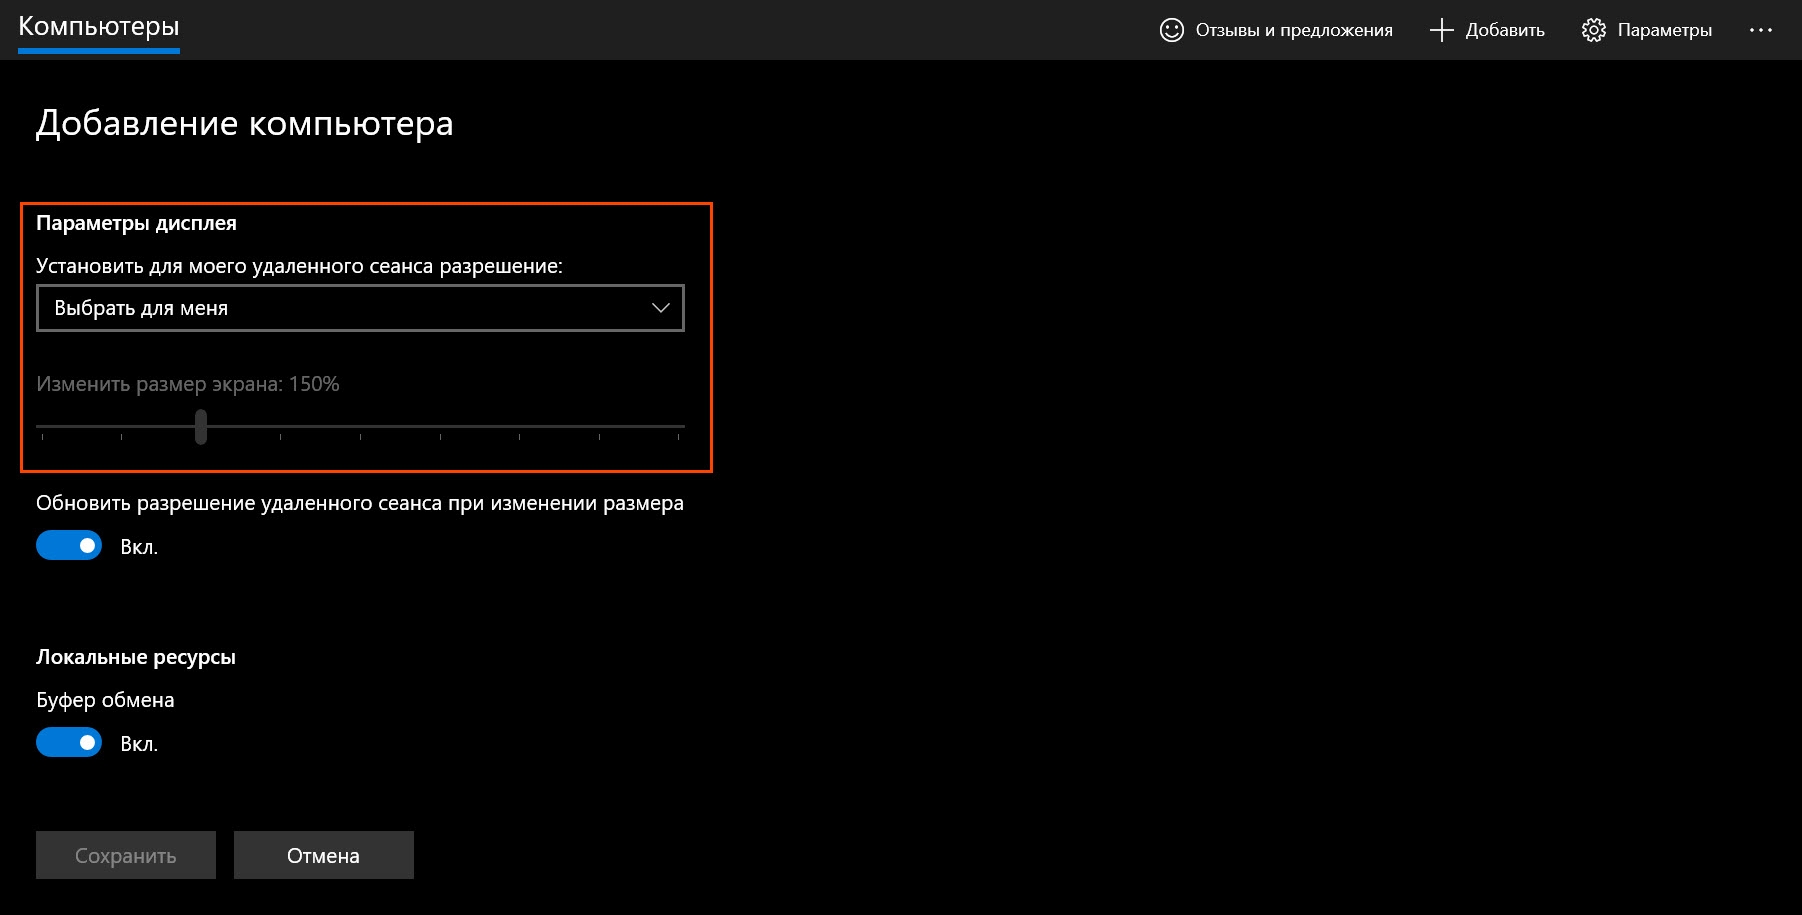The width and height of the screenshot is (1802, 915).
Task: Click the chevron arrow of Выбрать для меня
Action: pyautogui.click(x=660, y=308)
